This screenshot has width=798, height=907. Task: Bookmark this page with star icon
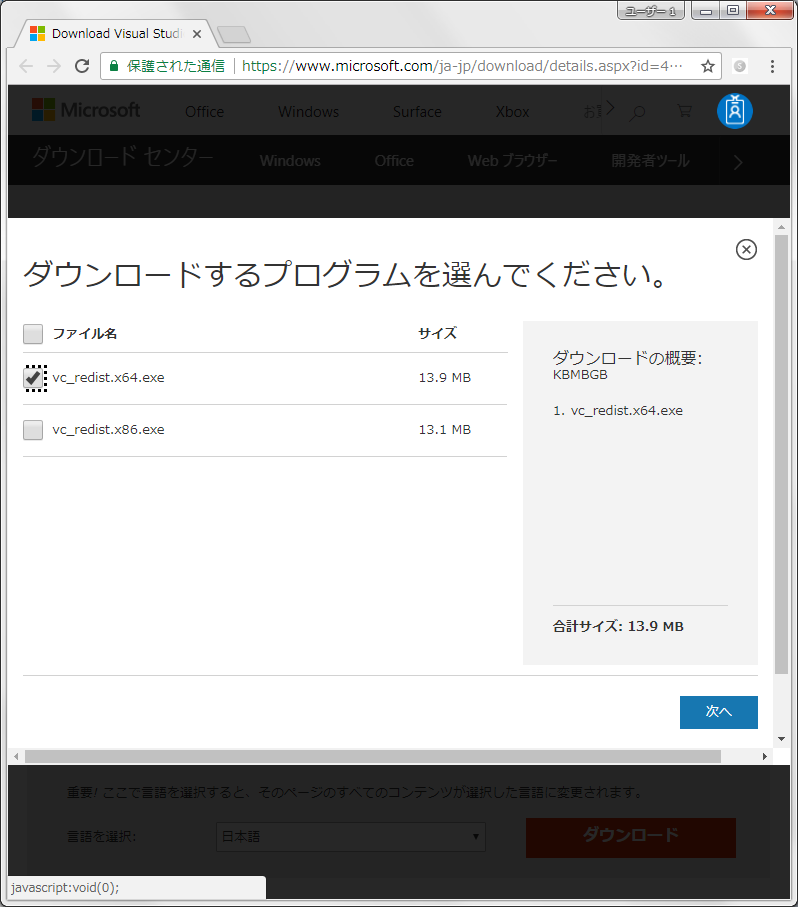click(x=707, y=66)
